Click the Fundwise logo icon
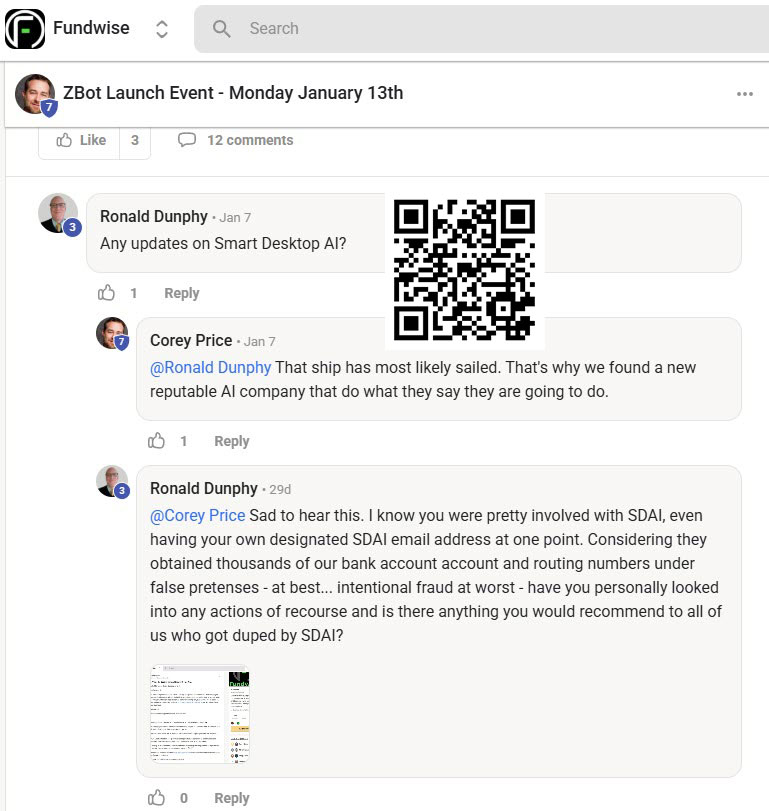The height and width of the screenshot is (811, 769). (25, 29)
